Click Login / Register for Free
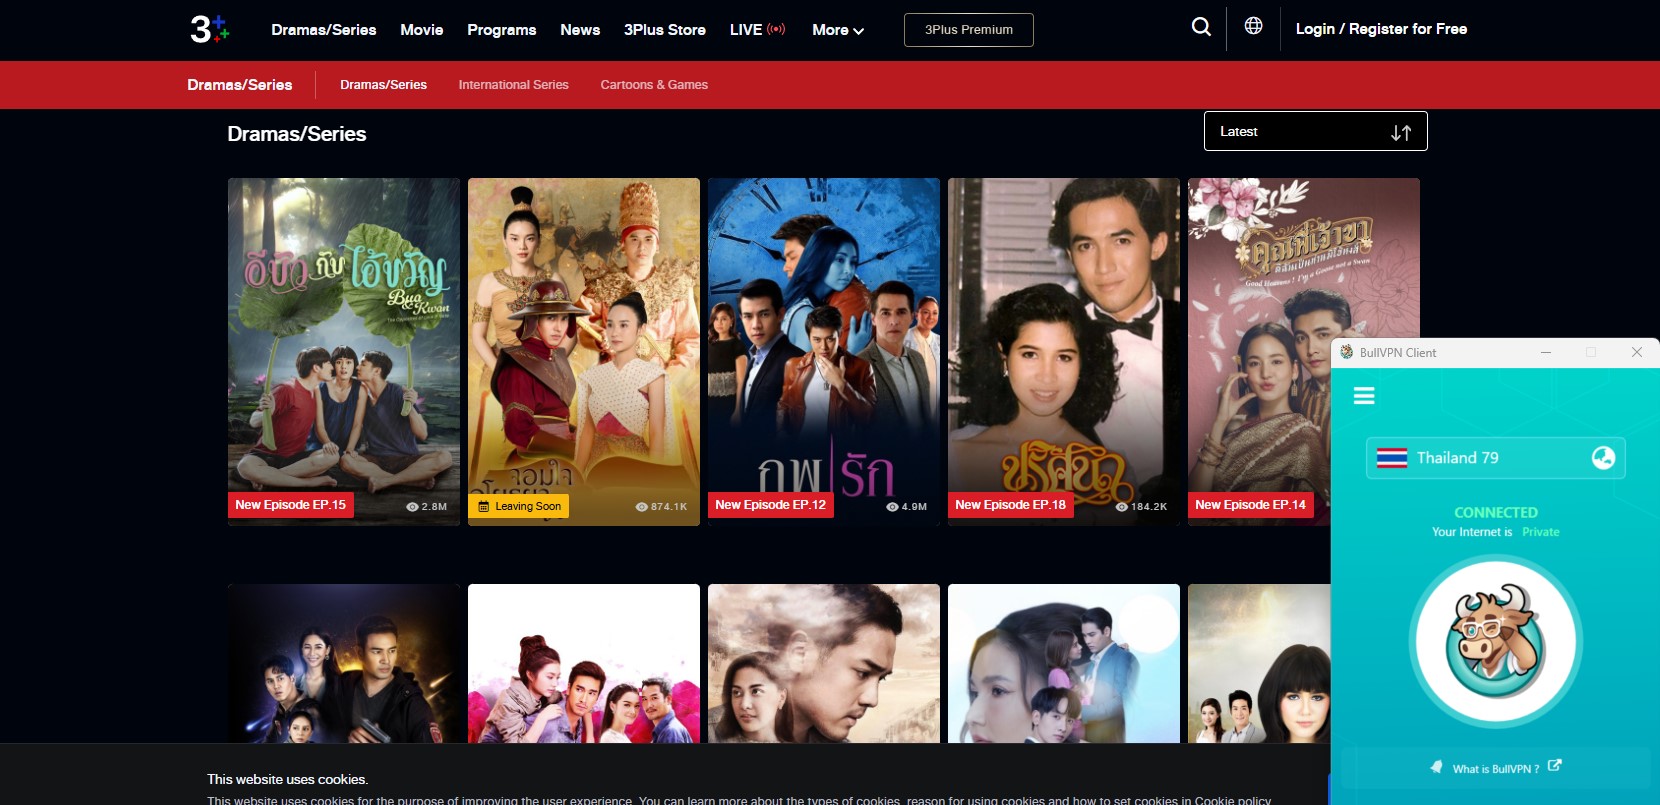The image size is (1660, 805). 1380,29
